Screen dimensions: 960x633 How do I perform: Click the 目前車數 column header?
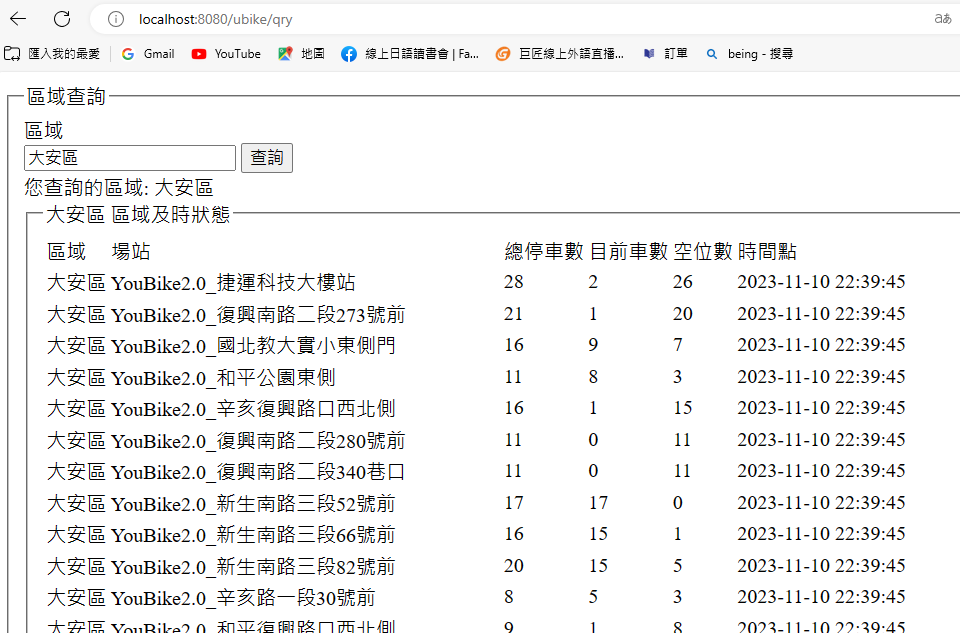[629, 252]
